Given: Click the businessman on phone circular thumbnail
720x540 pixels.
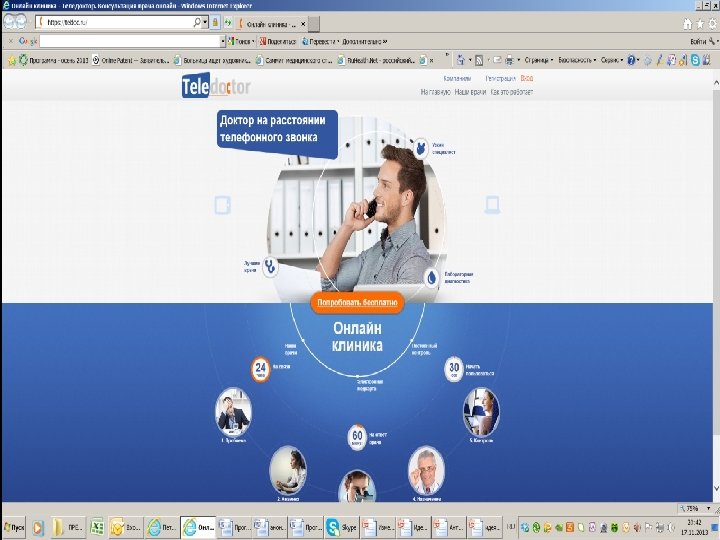Looking at the screenshot, I should (233, 412).
